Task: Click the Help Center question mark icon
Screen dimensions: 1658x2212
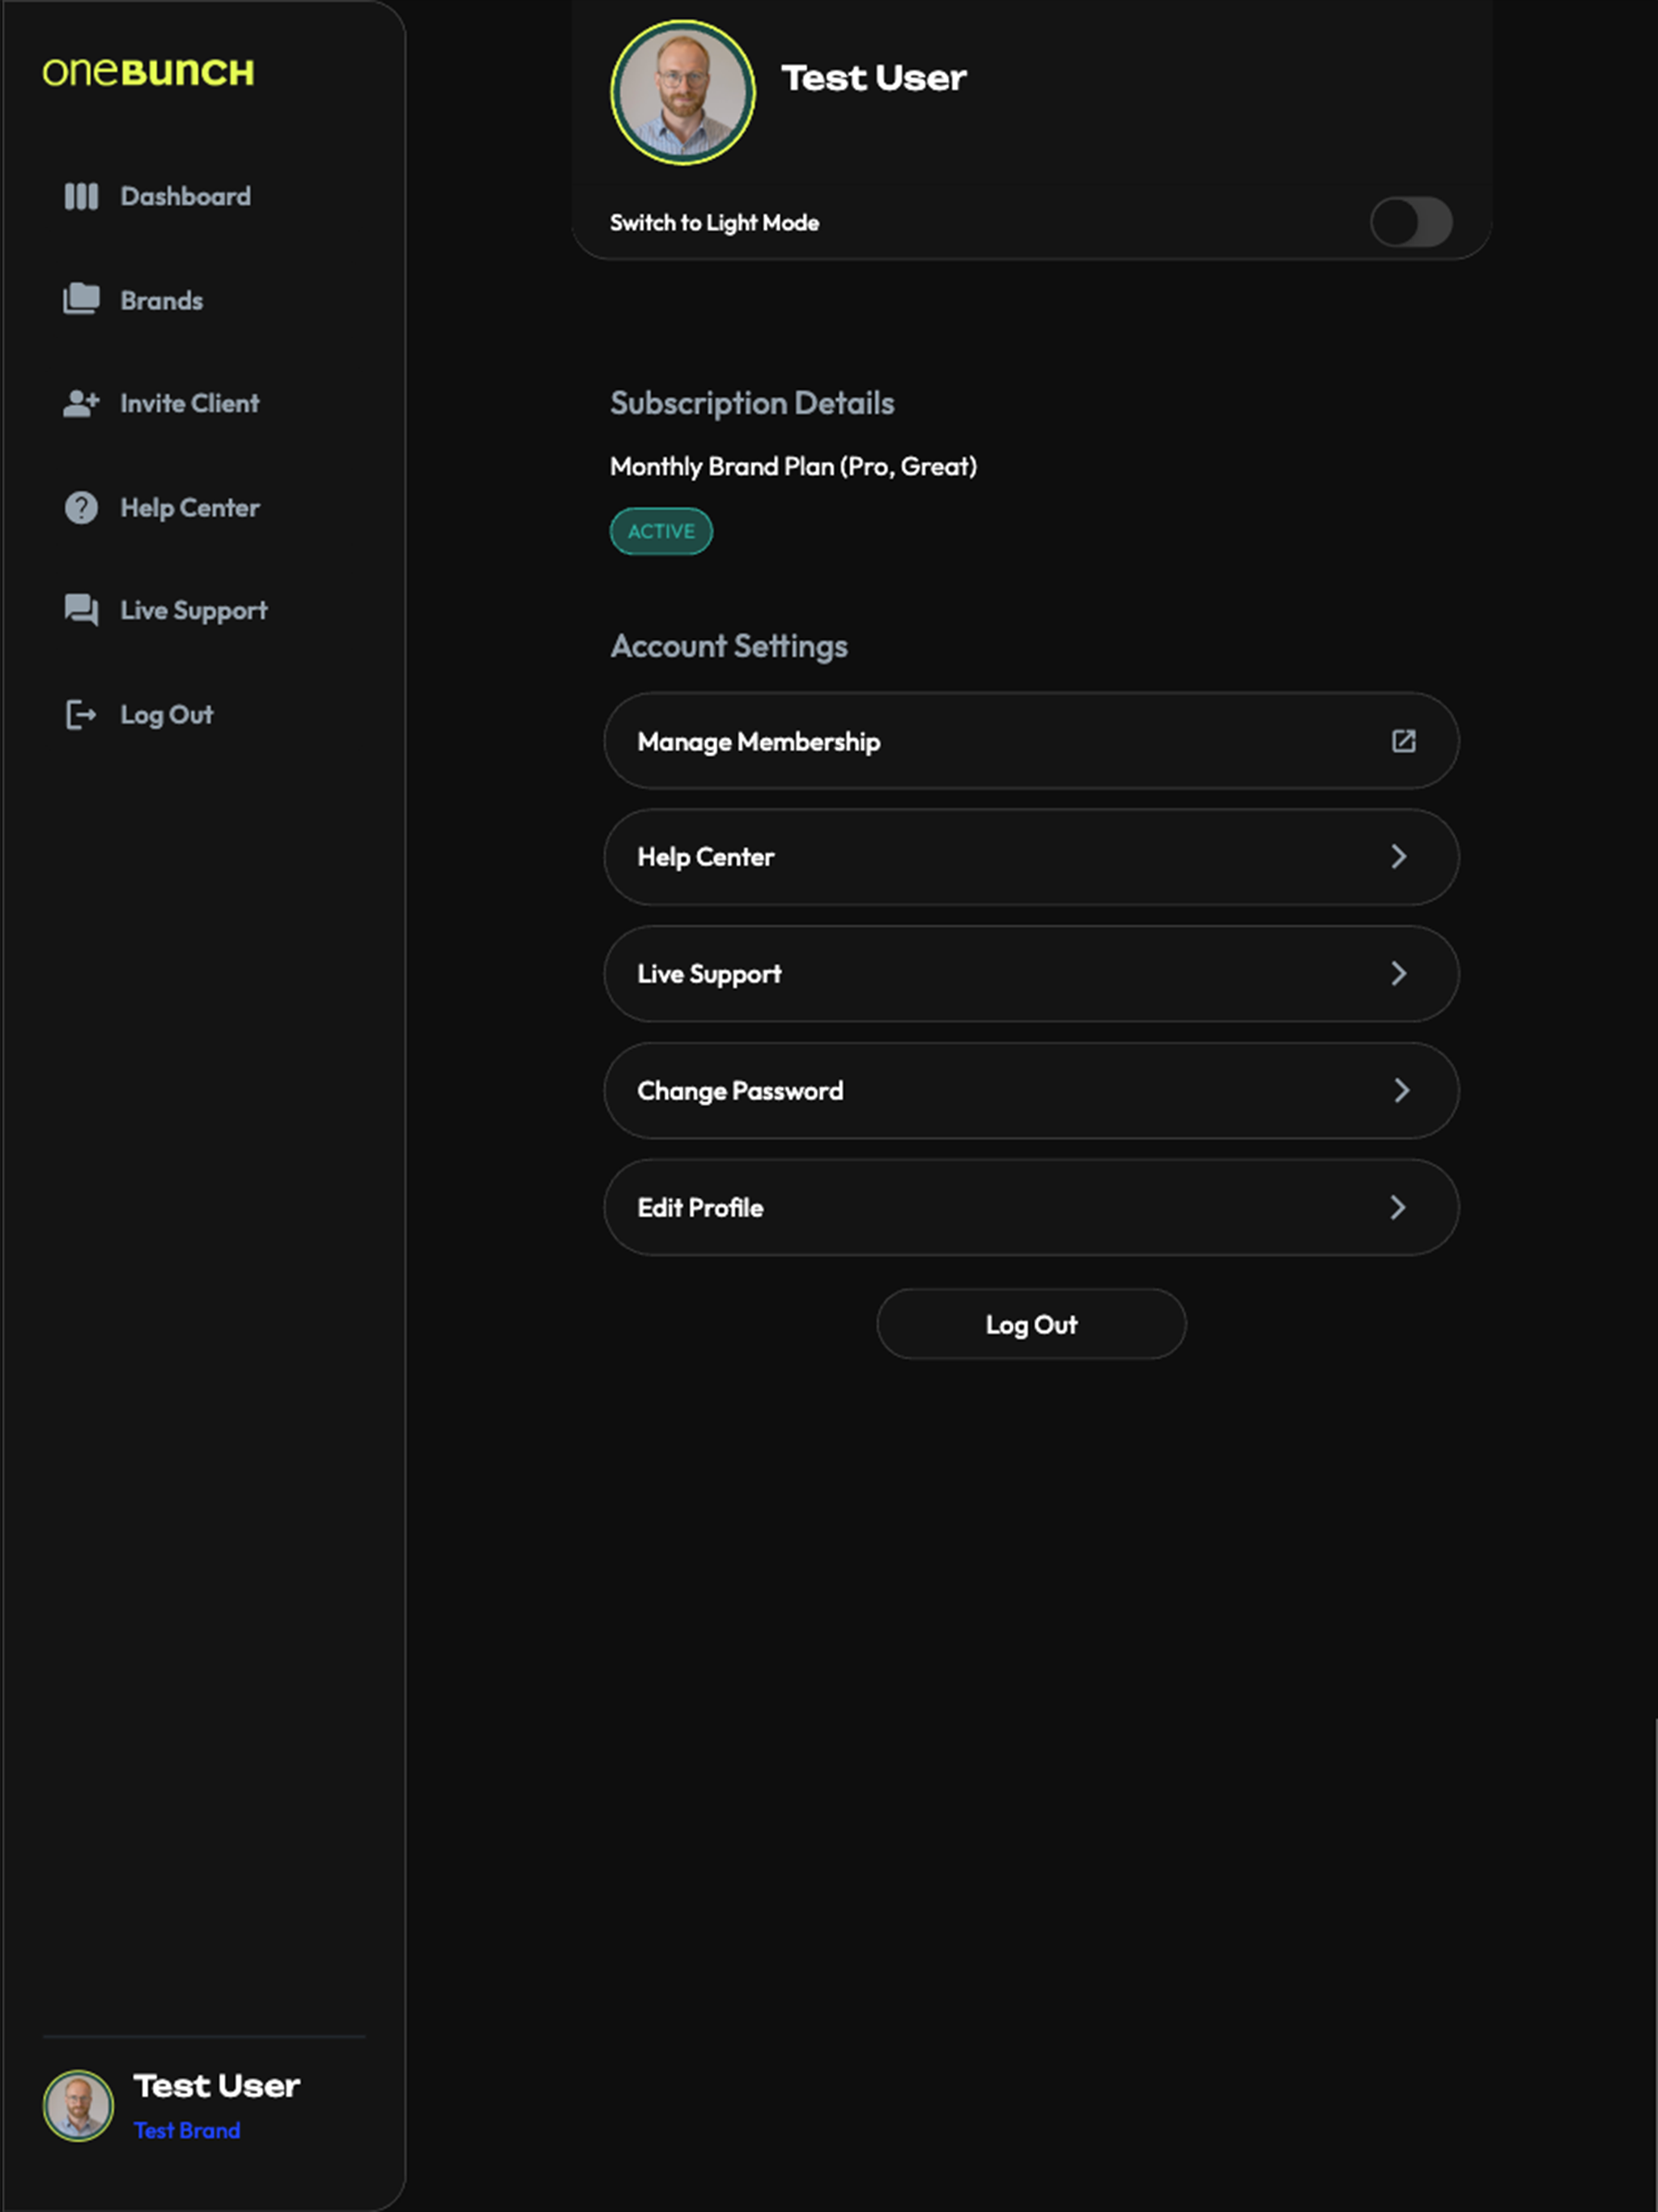Action: click(81, 508)
